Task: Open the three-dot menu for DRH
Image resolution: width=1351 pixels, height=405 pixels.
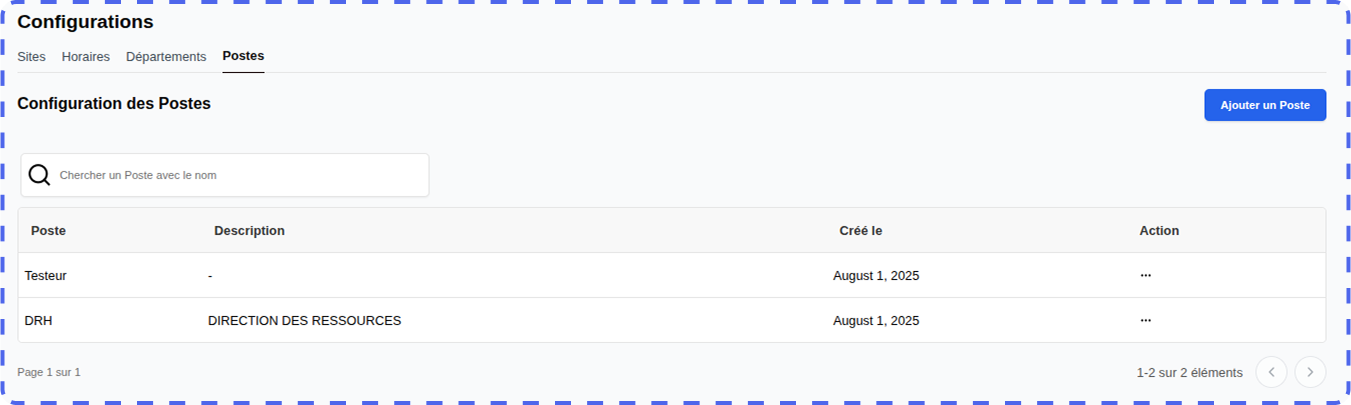Action: 1145,320
